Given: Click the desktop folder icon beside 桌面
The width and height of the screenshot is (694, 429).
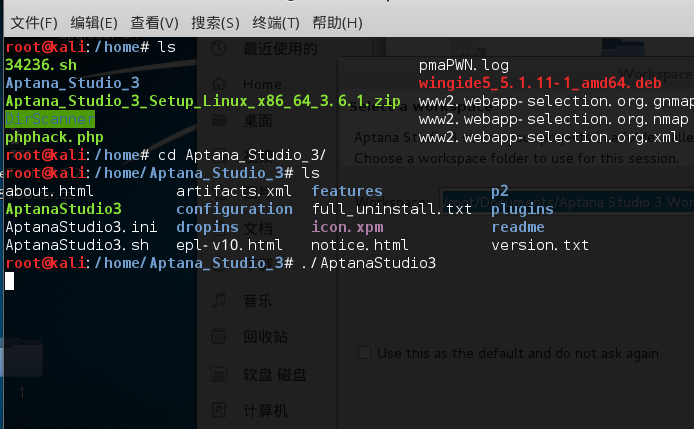Looking at the screenshot, I should click(x=219, y=120).
